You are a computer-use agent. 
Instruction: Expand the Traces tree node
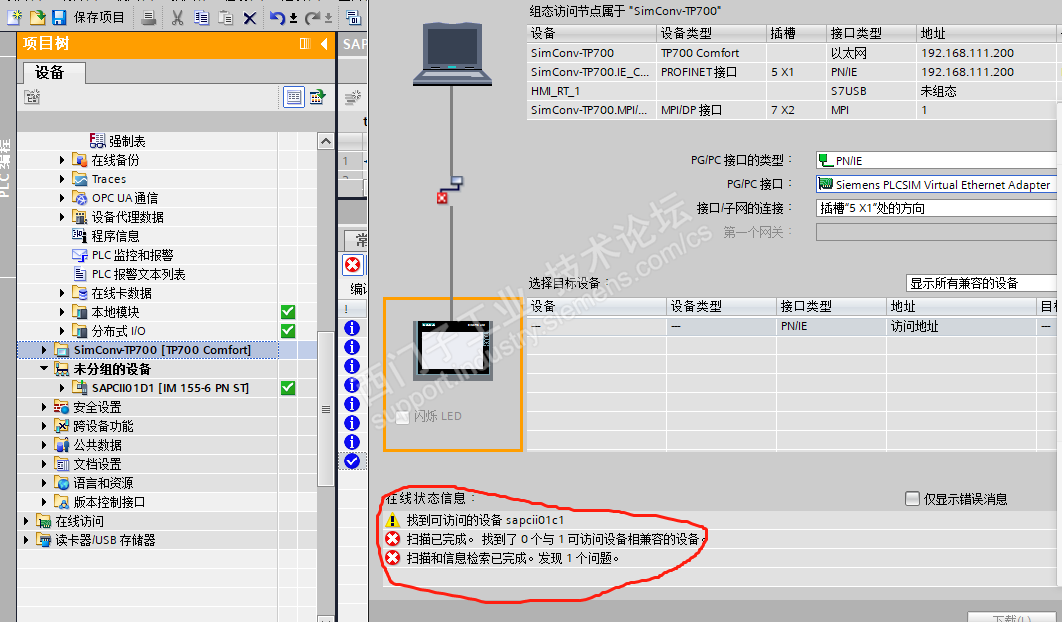coord(62,179)
